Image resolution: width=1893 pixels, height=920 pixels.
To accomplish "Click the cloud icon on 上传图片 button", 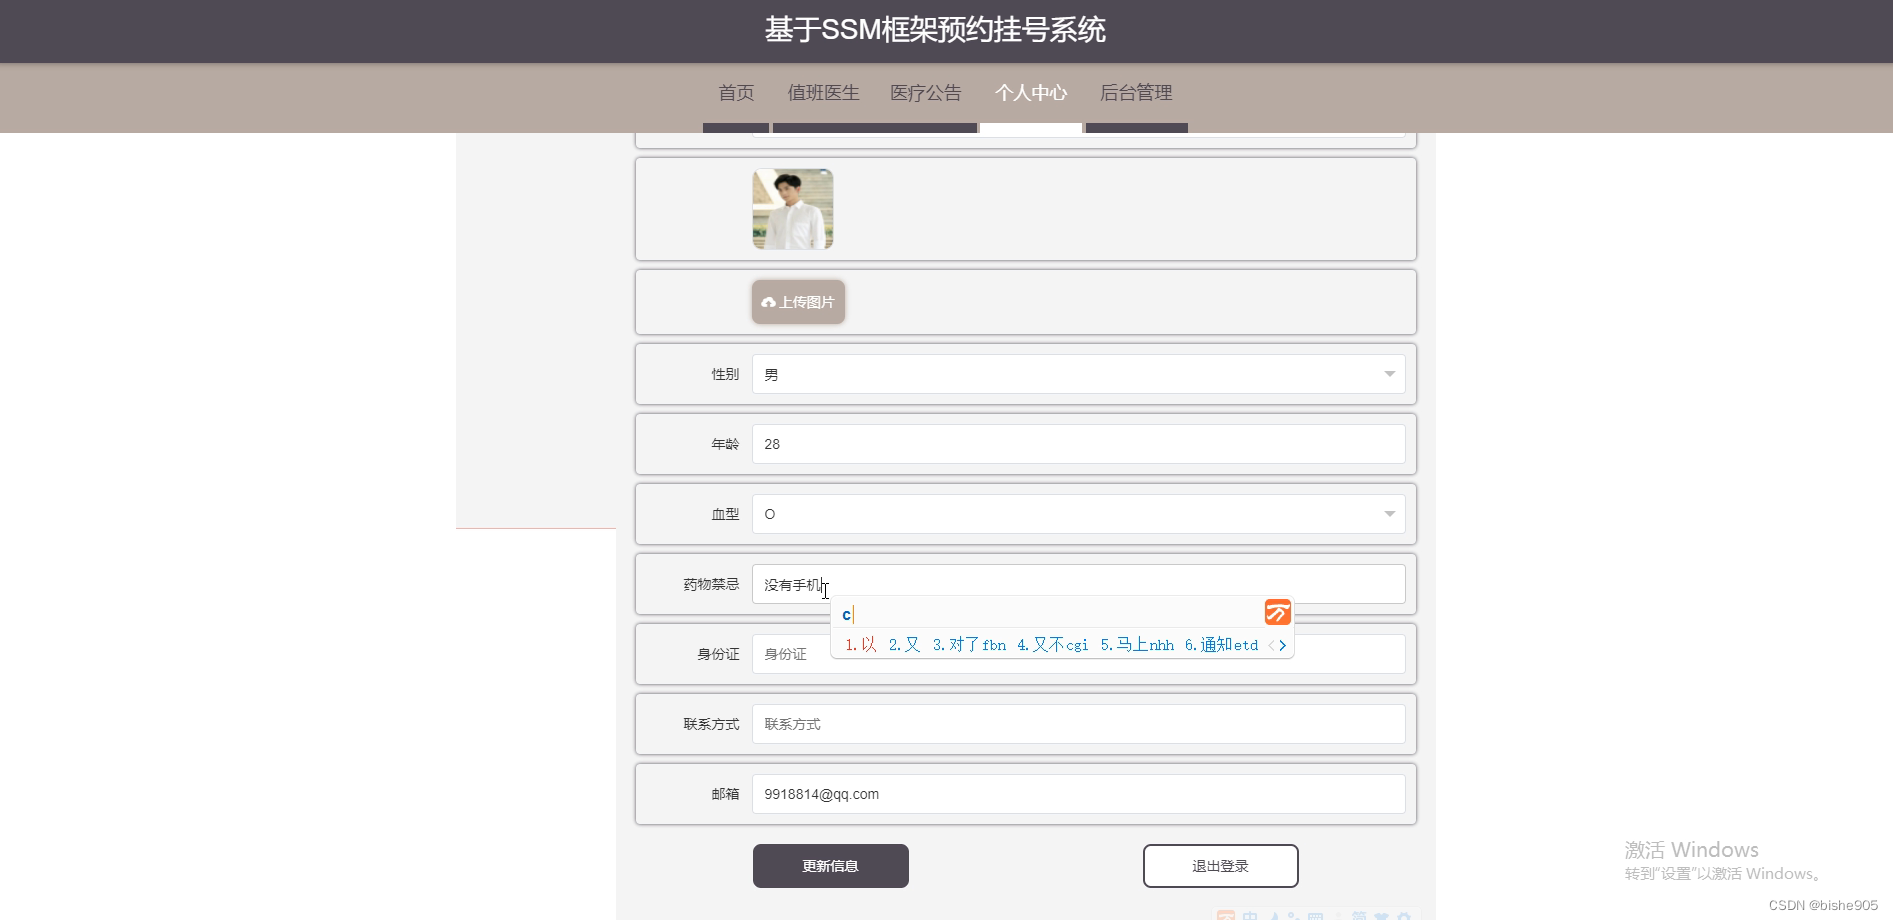I will pos(769,302).
